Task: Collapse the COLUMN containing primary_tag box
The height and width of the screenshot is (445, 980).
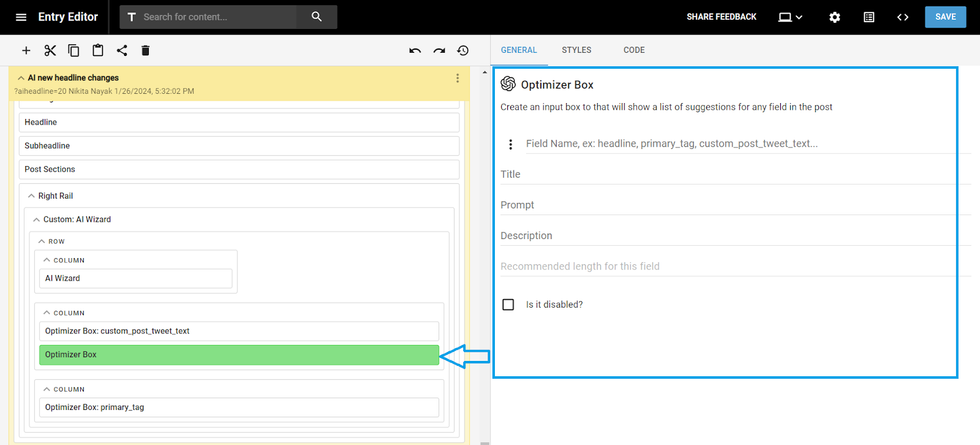Action: coord(46,389)
